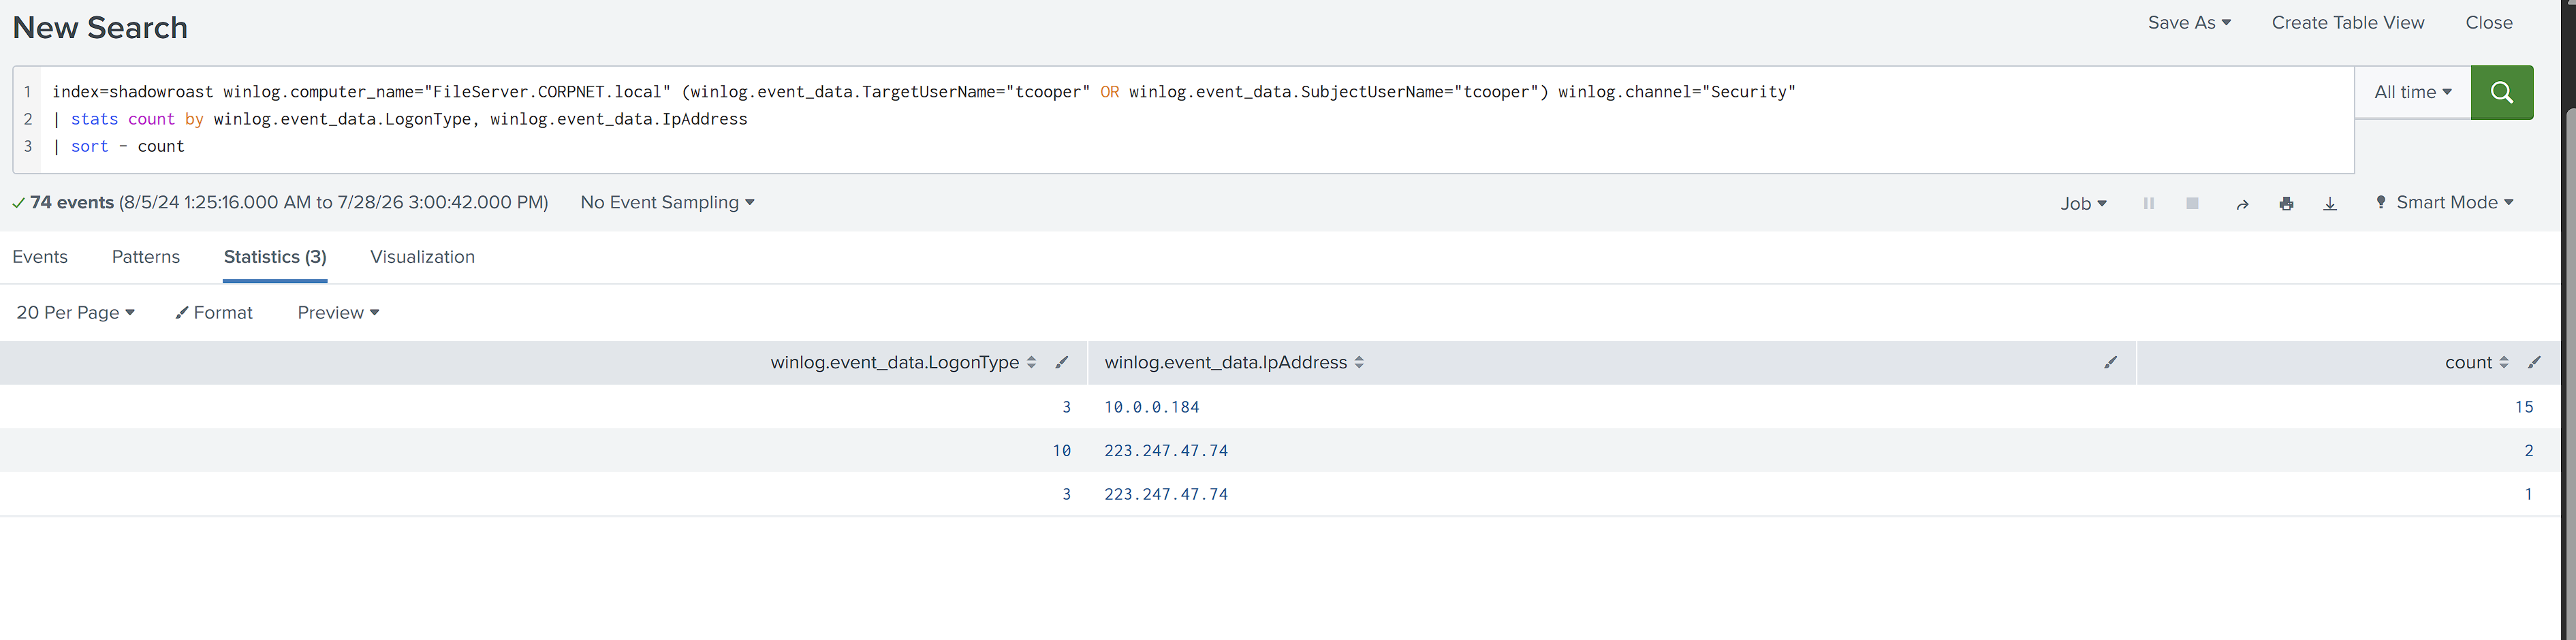
Task: Open Job menu dropdown
Action: click(2083, 203)
